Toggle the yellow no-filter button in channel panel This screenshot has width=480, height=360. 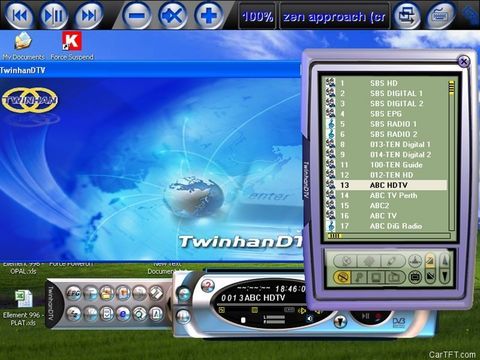pyautogui.click(x=342, y=277)
